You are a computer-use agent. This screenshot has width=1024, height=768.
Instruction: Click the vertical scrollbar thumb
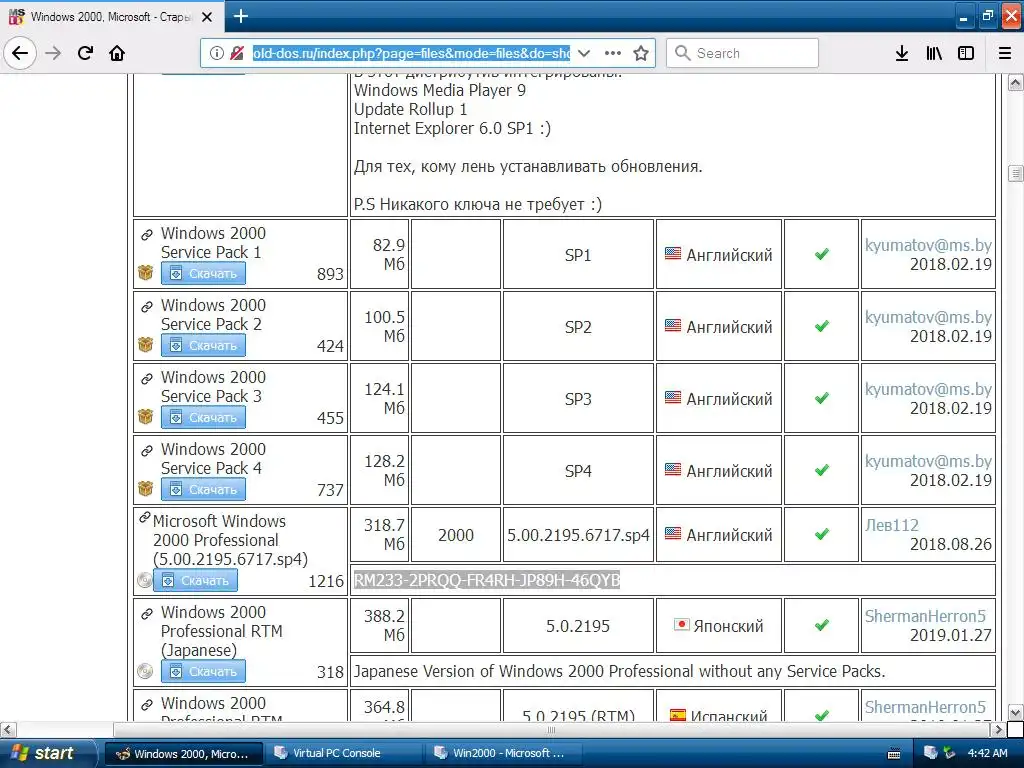[x=1016, y=173]
